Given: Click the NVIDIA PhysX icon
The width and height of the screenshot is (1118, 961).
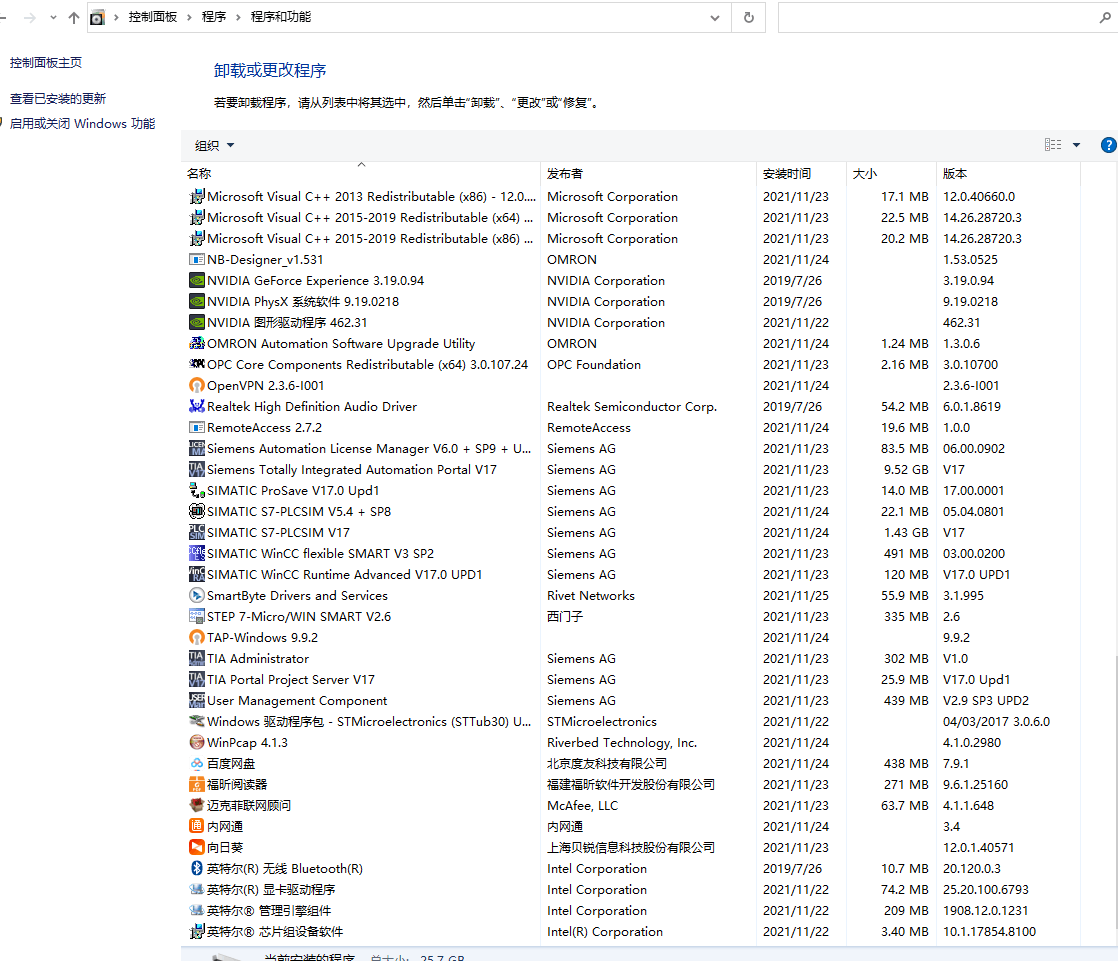Looking at the screenshot, I should point(197,302).
